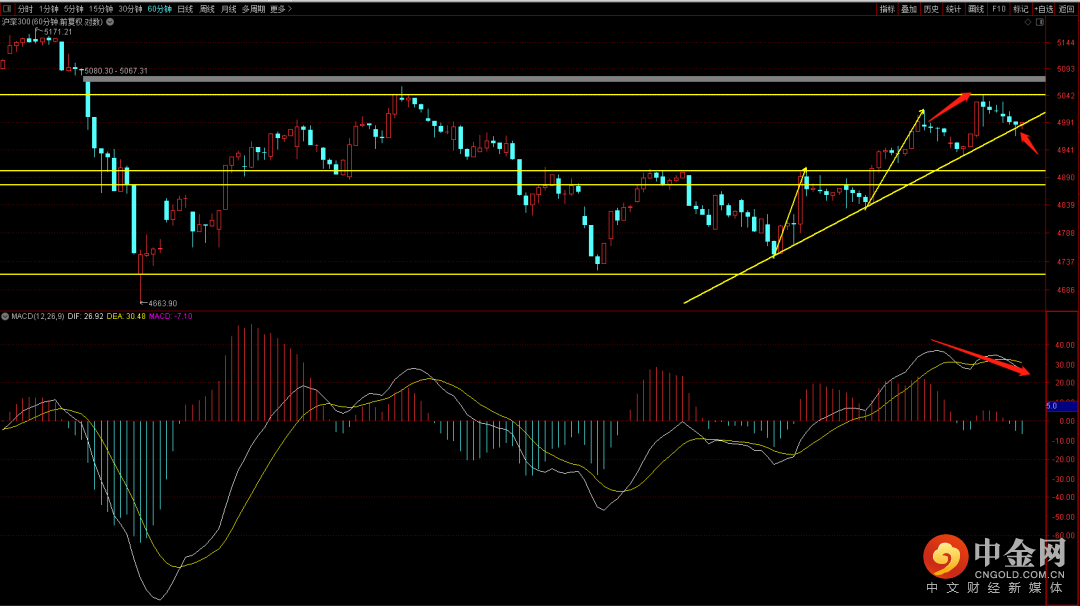The width and height of the screenshot is (1080, 606).
Task: Open the 周线 weekly chart
Action: [207, 9]
